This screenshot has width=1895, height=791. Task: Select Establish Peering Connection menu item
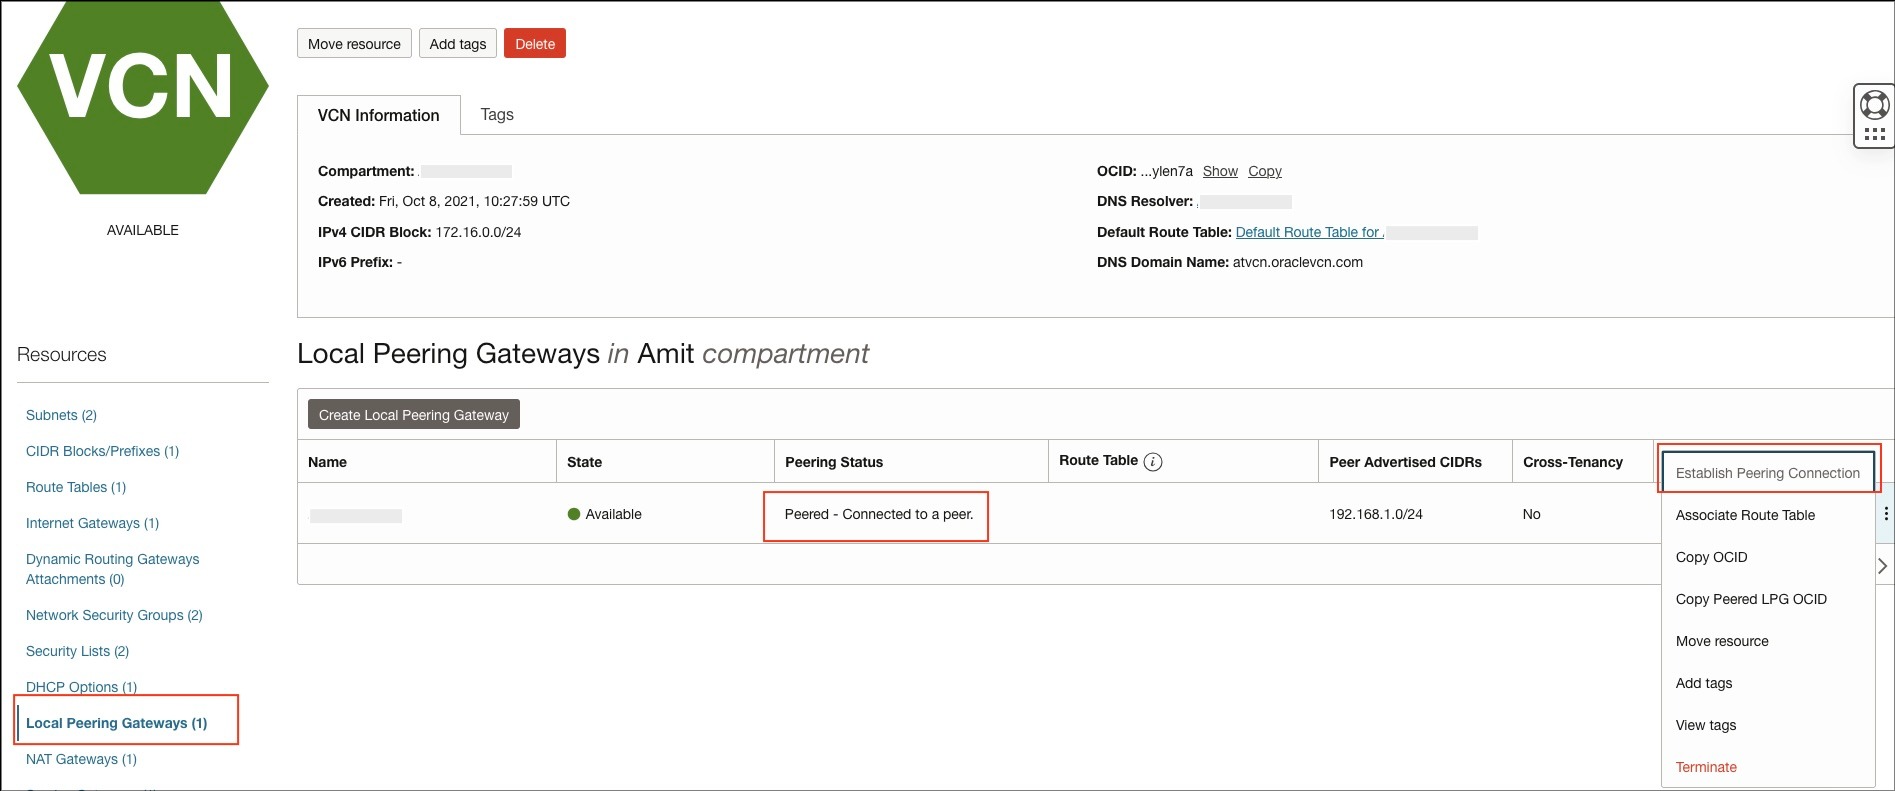(1767, 473)
